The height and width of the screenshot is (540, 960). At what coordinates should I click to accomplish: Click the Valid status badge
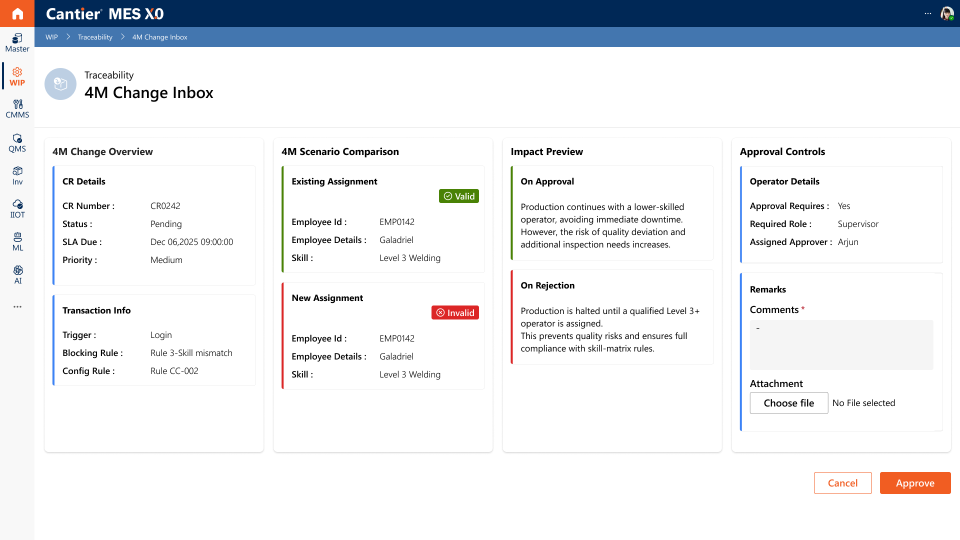459,196
